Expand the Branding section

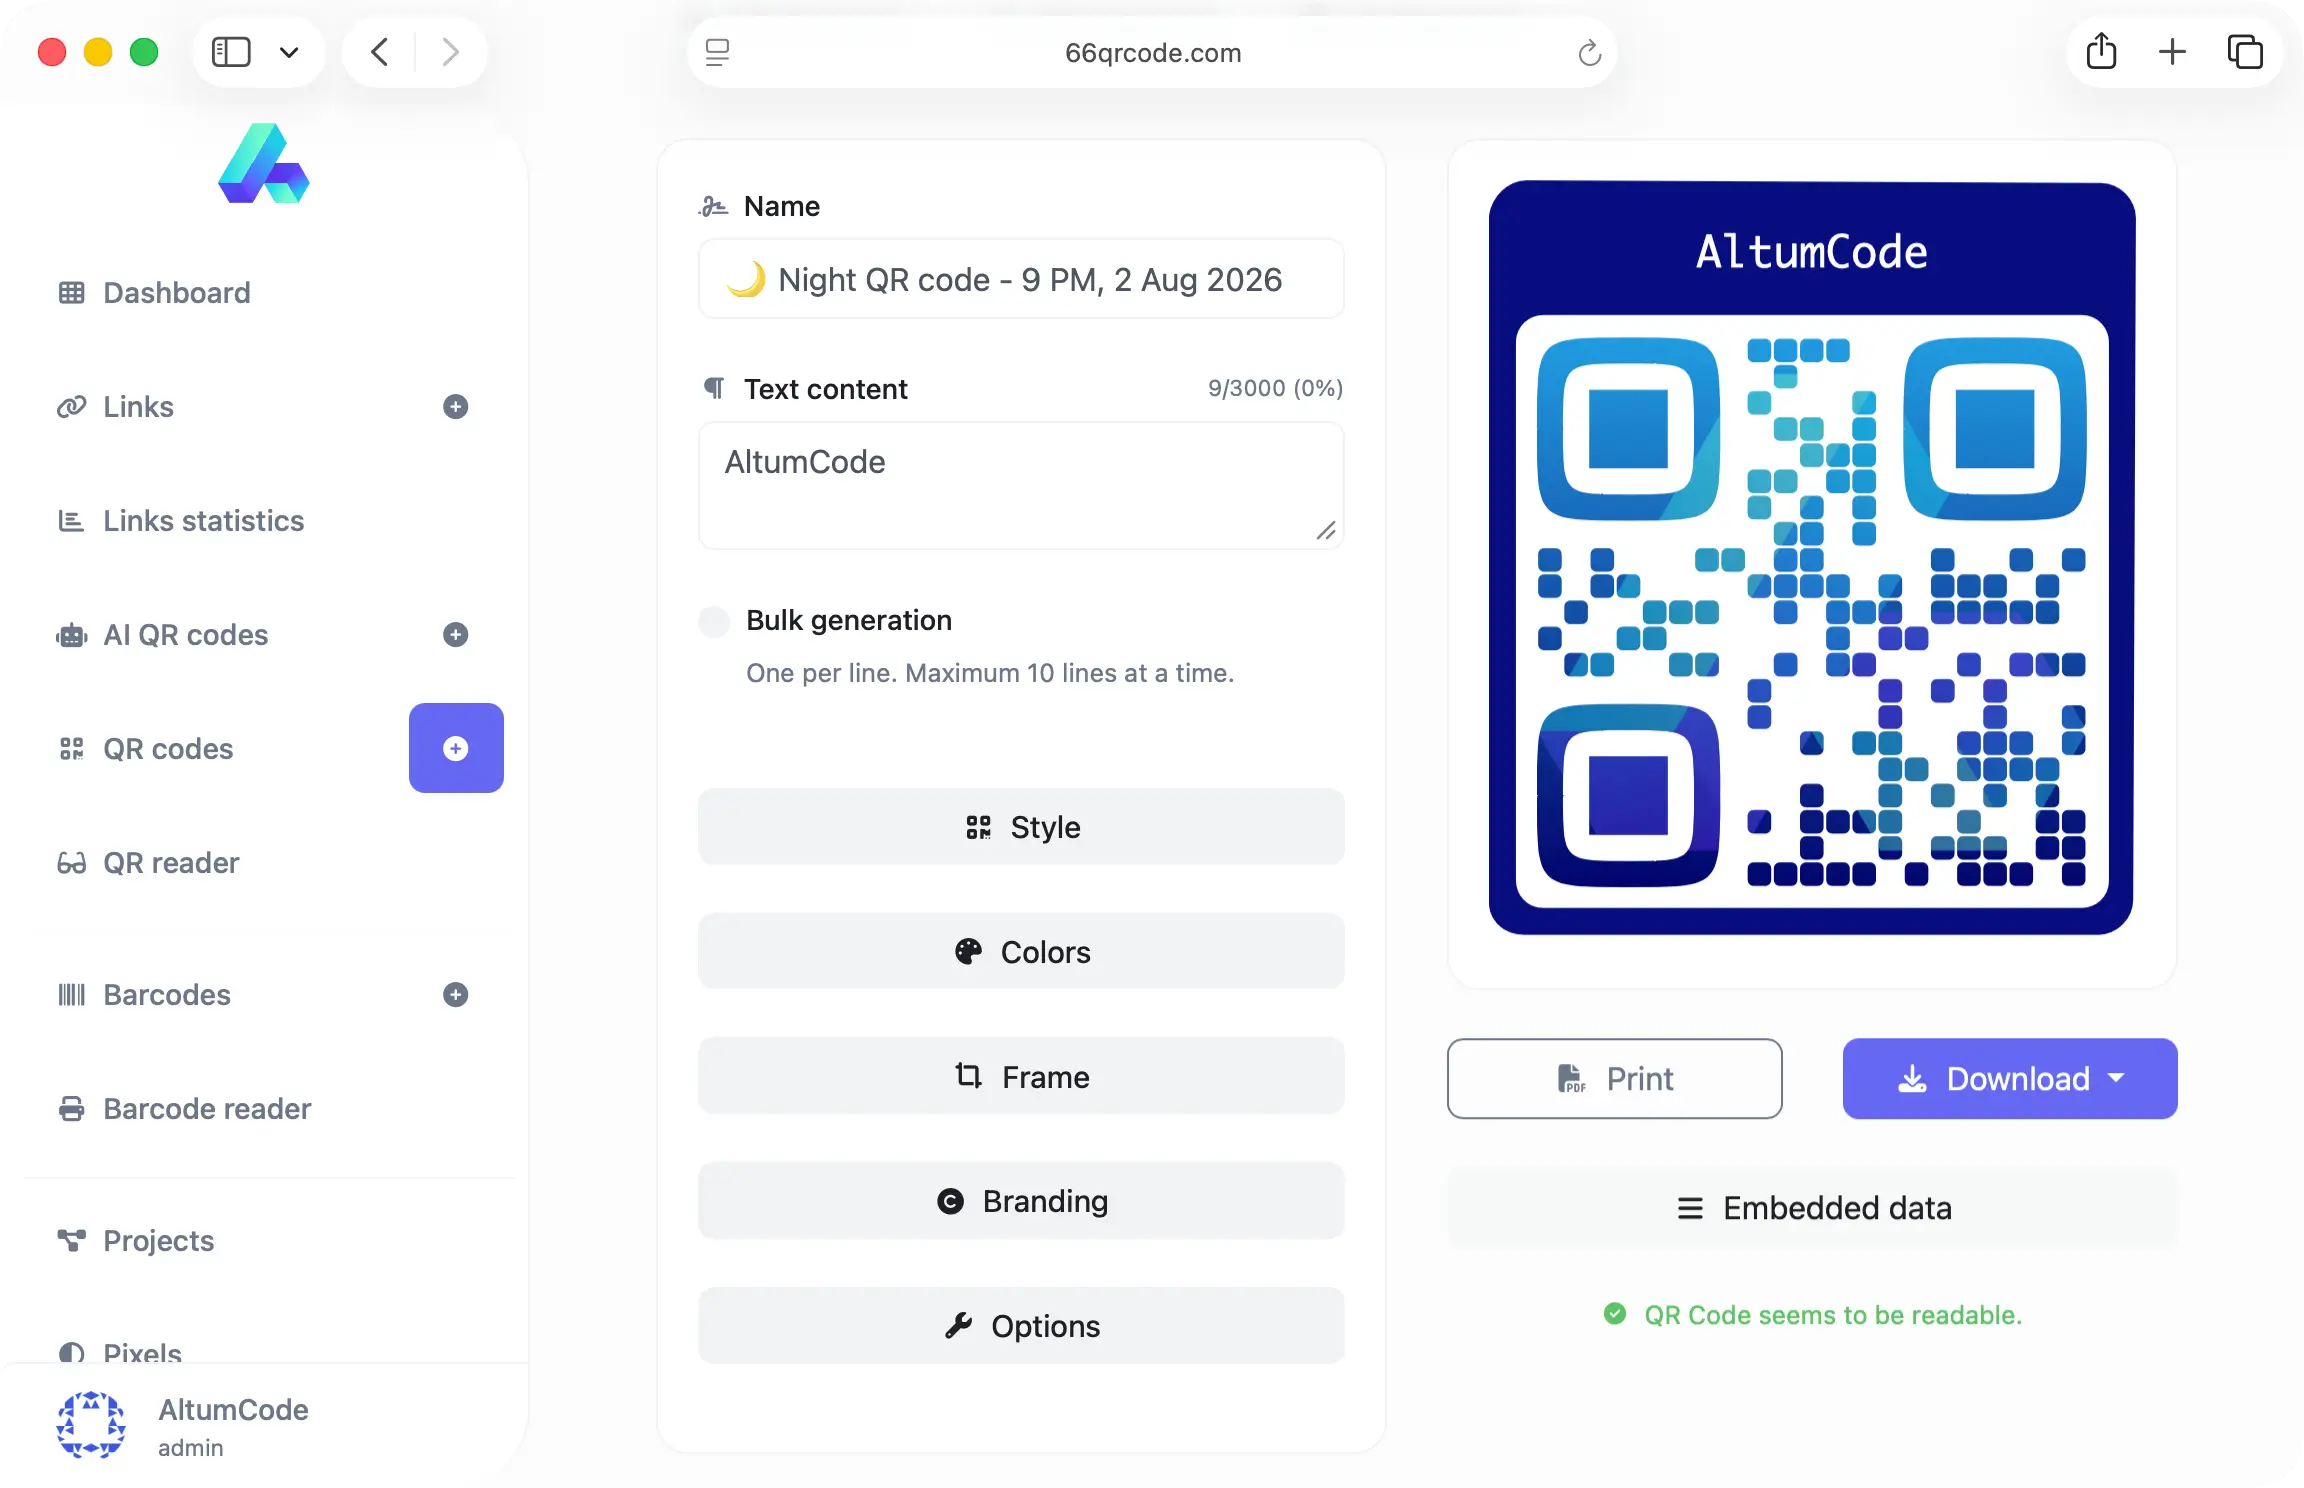1021,1201
